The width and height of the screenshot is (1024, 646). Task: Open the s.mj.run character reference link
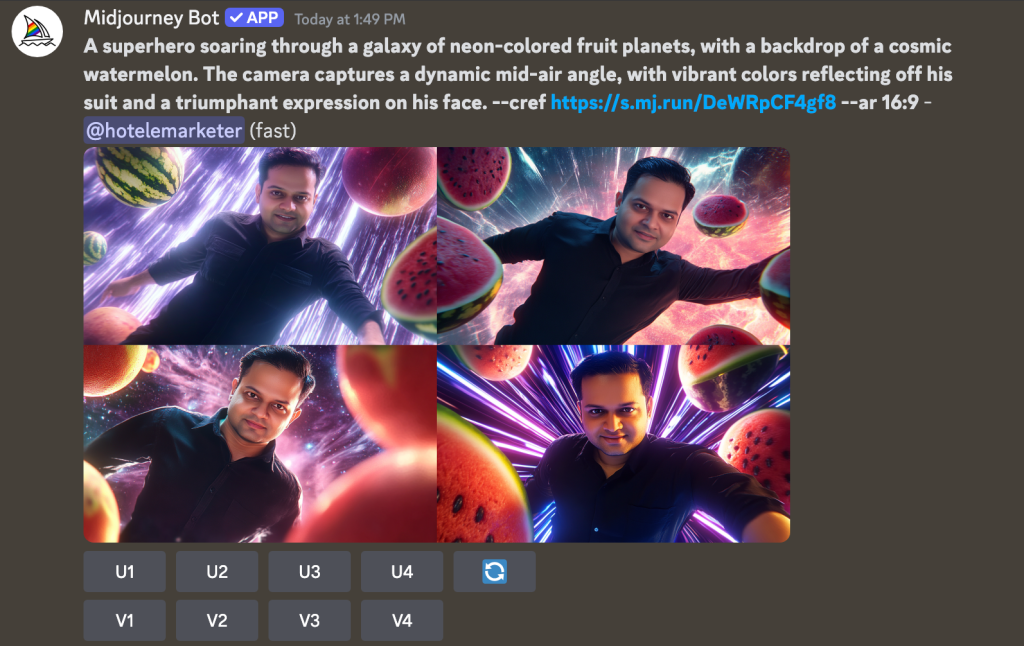click(x=693, y=103)
